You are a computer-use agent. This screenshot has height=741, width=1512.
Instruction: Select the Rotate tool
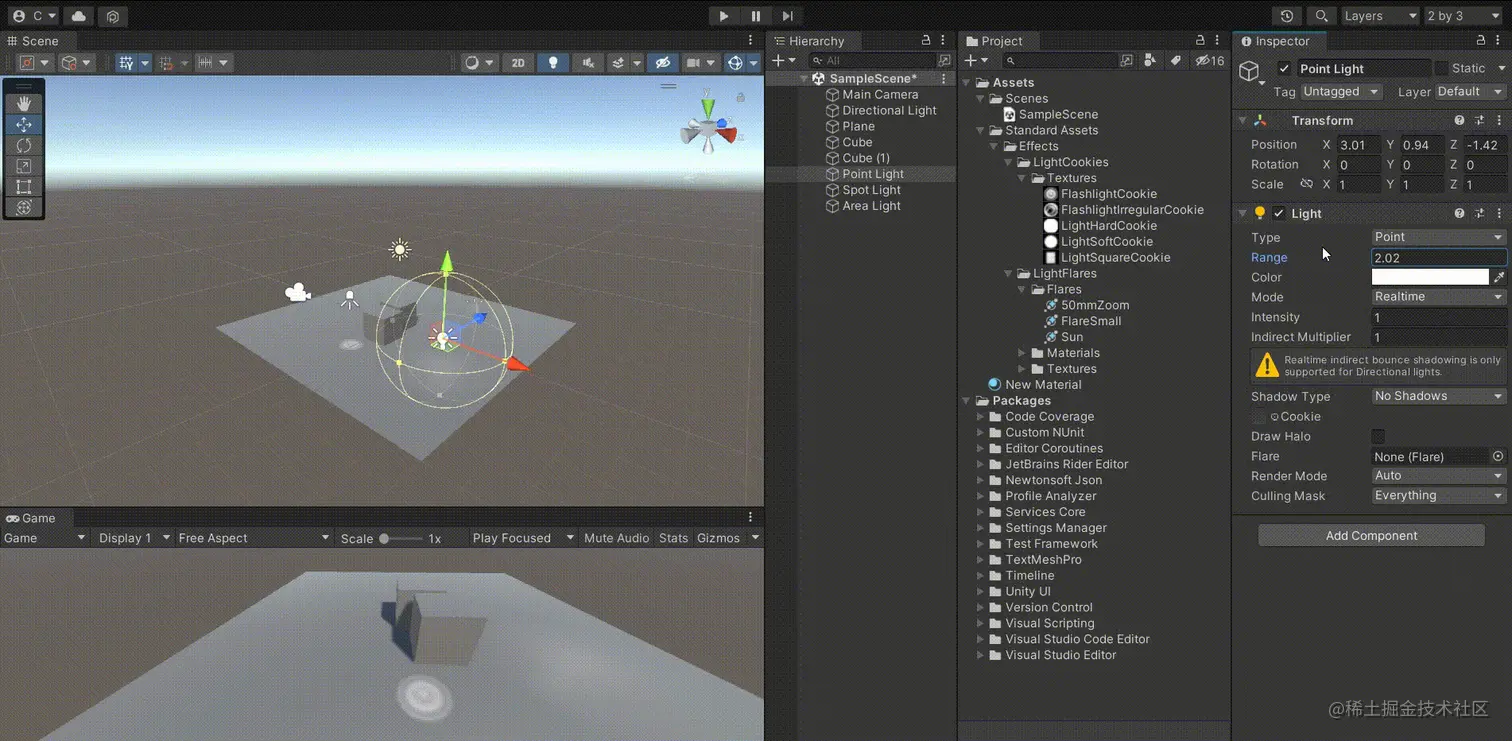22,145
